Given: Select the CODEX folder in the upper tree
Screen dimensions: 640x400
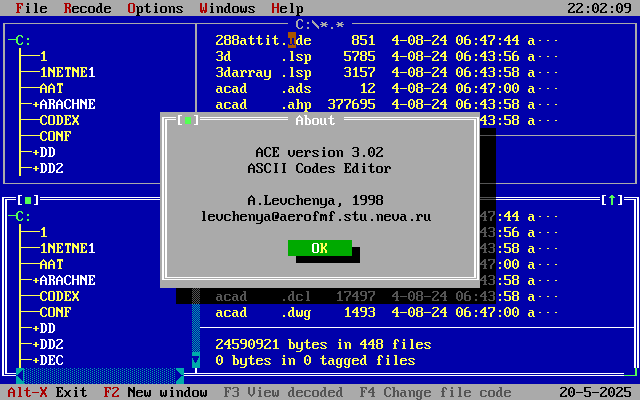Looking at the screenshot, I should (x=59, y=120).
